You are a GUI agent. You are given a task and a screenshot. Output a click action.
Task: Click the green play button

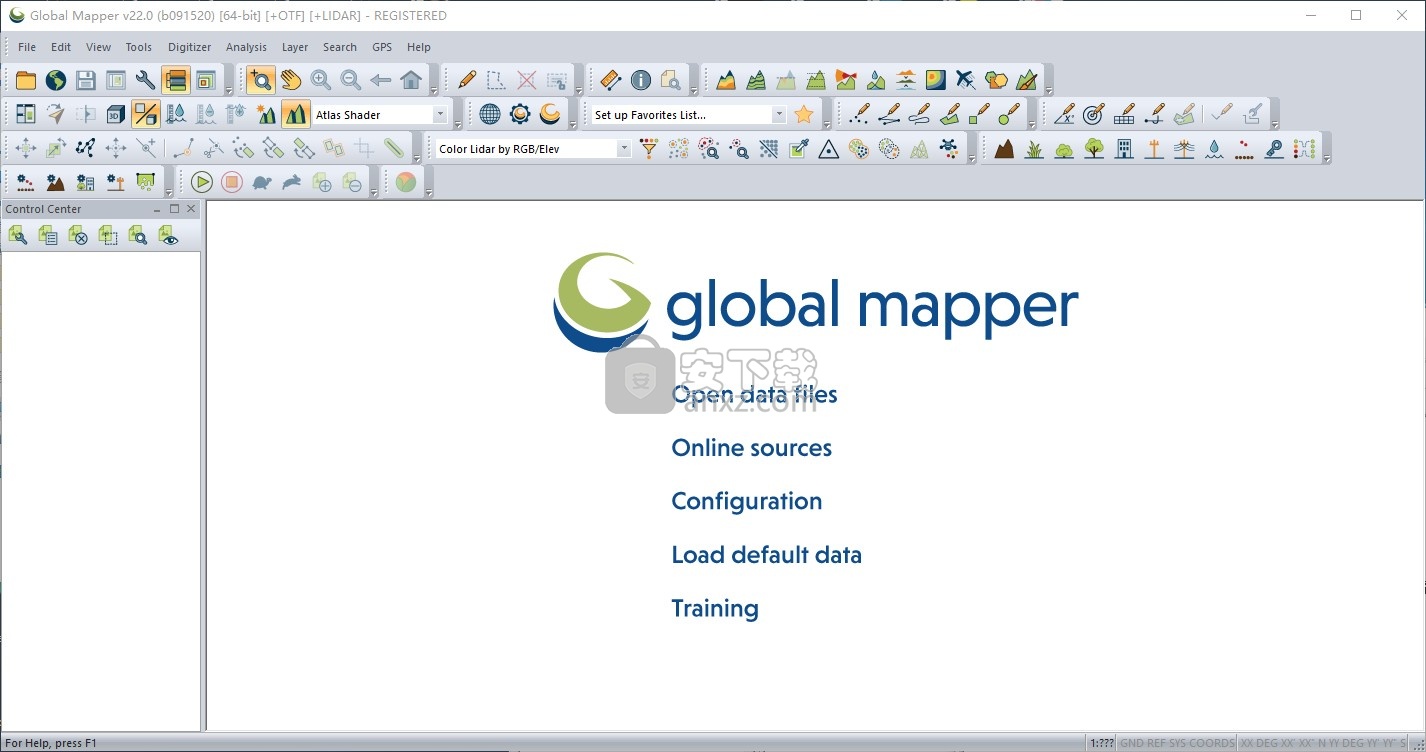pyautogui.click(x=202, y=182)
